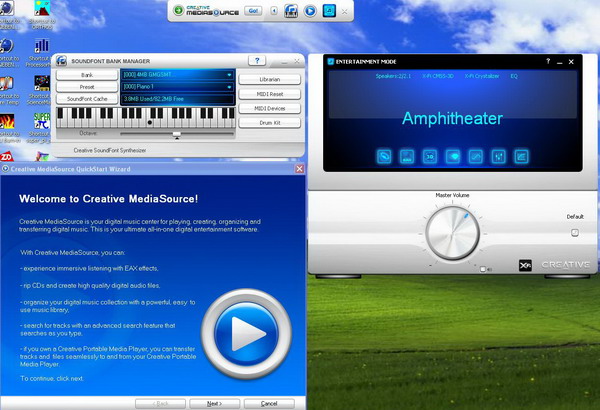Viewport: 600px width, 410px height.
Task: Click X-Fi Crystalizer in Entertainment Mode
Action: coord(482,76)
